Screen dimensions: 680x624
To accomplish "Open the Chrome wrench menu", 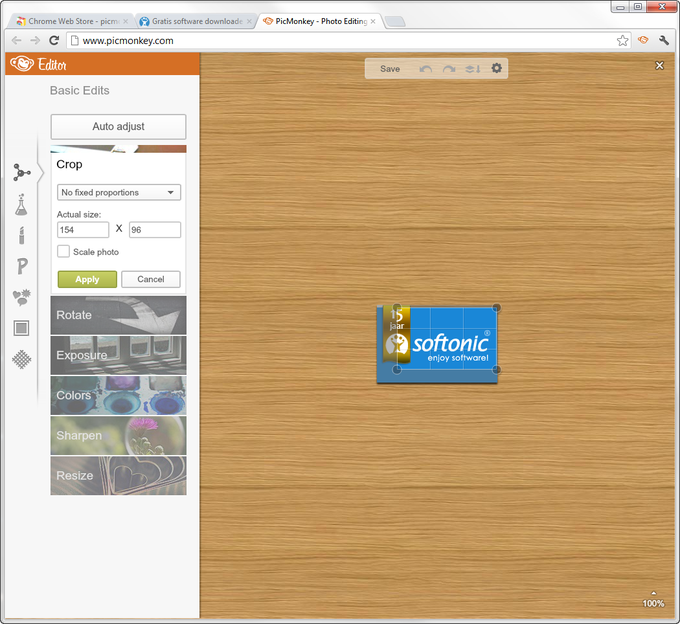I will [x=664, y=40].
